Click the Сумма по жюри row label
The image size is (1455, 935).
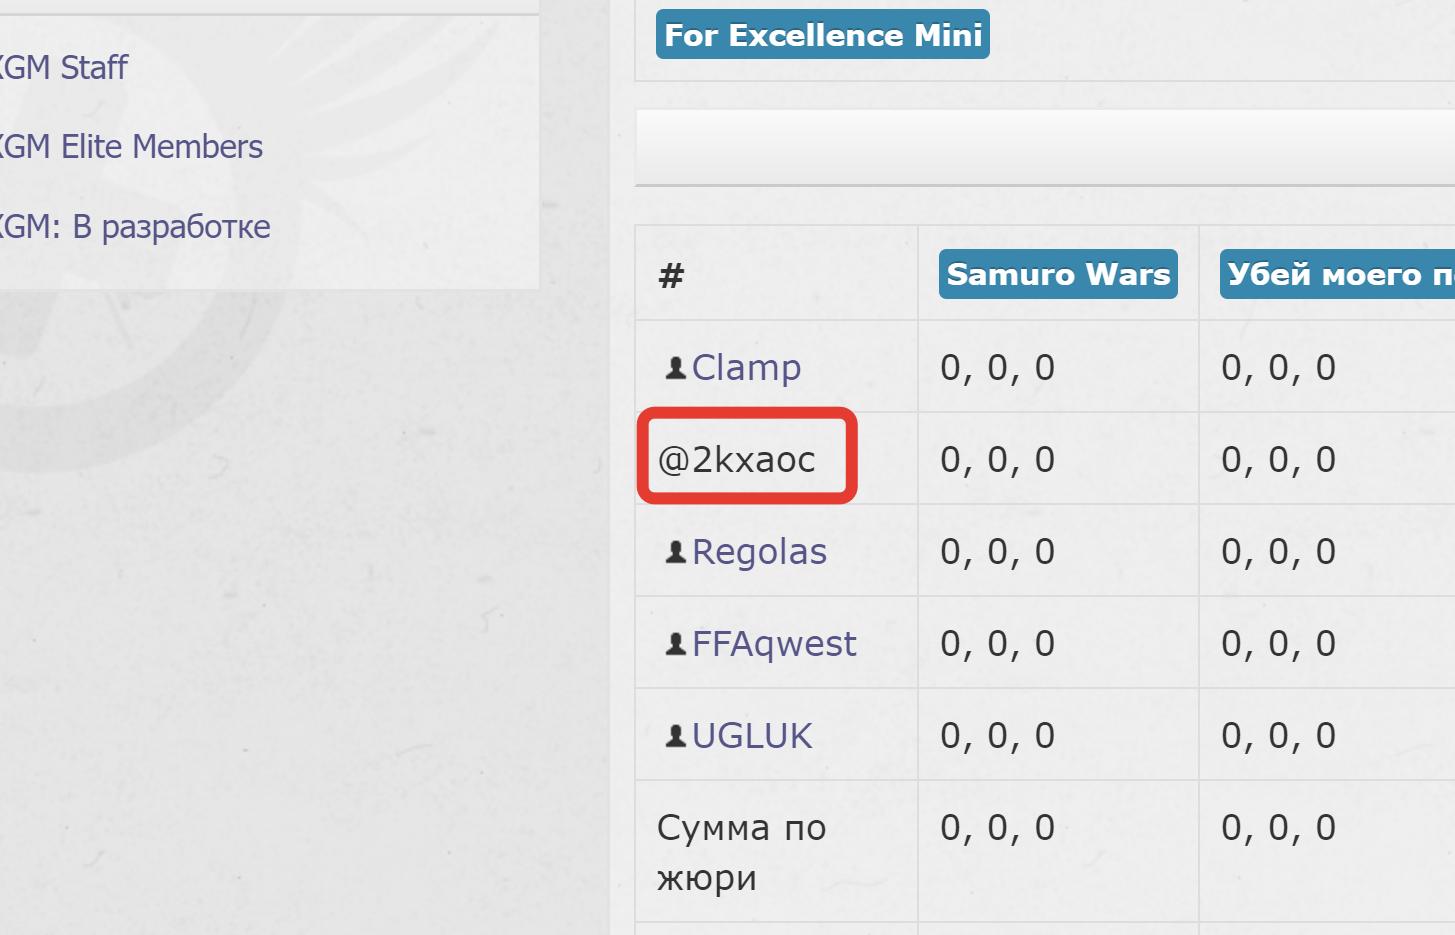click(741, 852)
